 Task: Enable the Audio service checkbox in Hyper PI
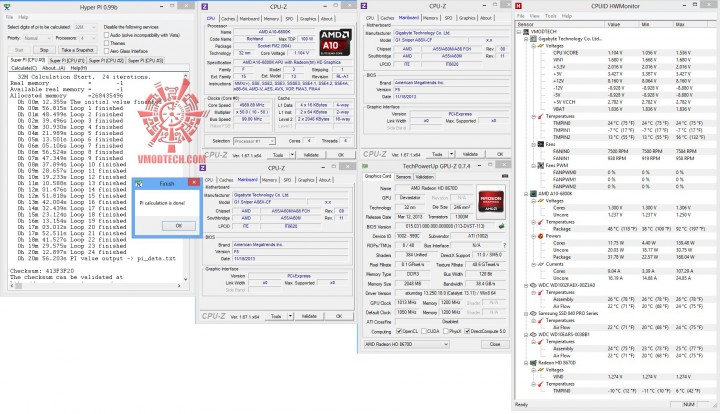click(107, 35)
